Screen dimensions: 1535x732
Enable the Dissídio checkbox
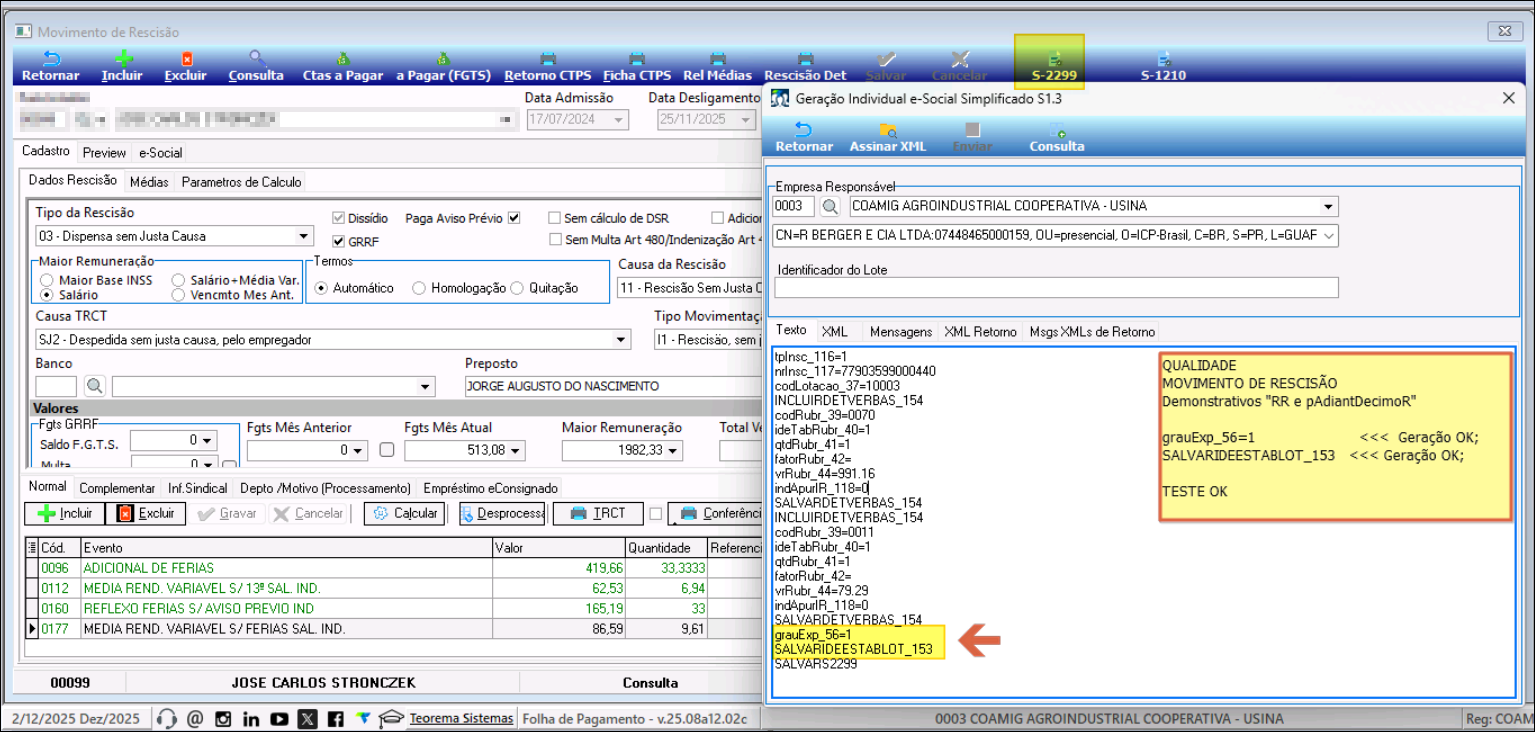(x=339, y=218)
